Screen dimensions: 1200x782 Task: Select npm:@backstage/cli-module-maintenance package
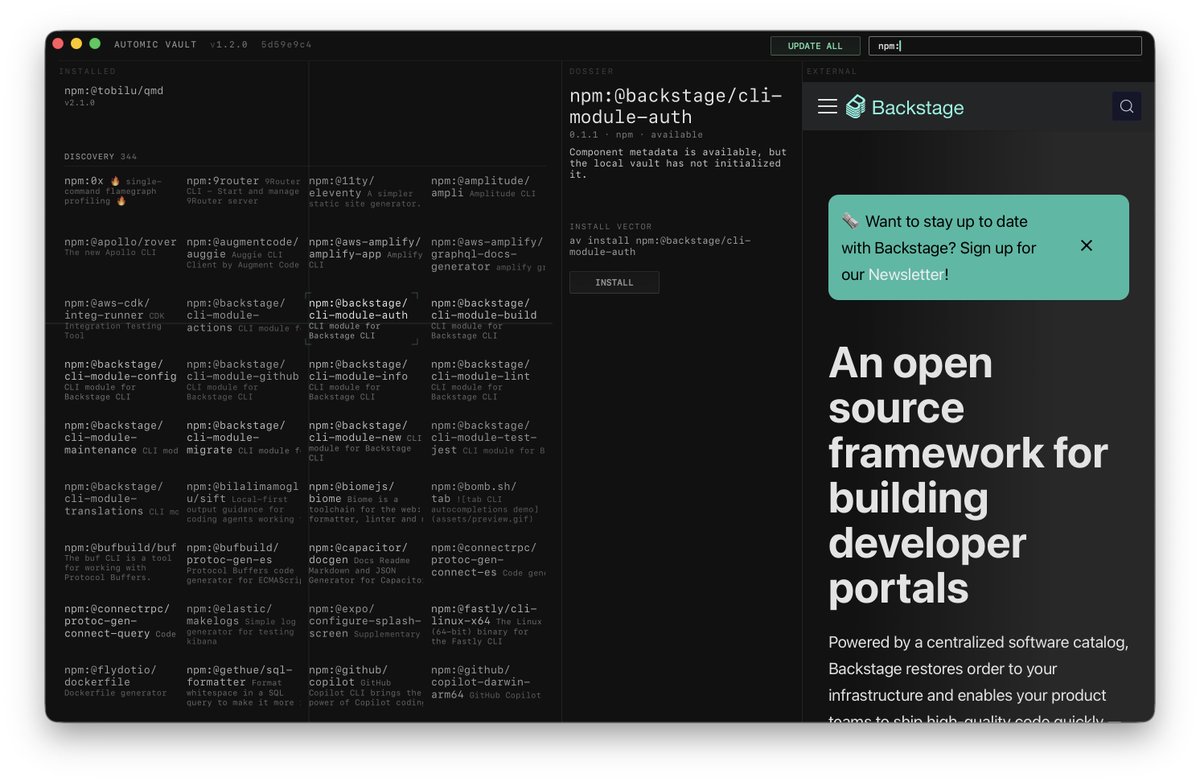[120, 437]
